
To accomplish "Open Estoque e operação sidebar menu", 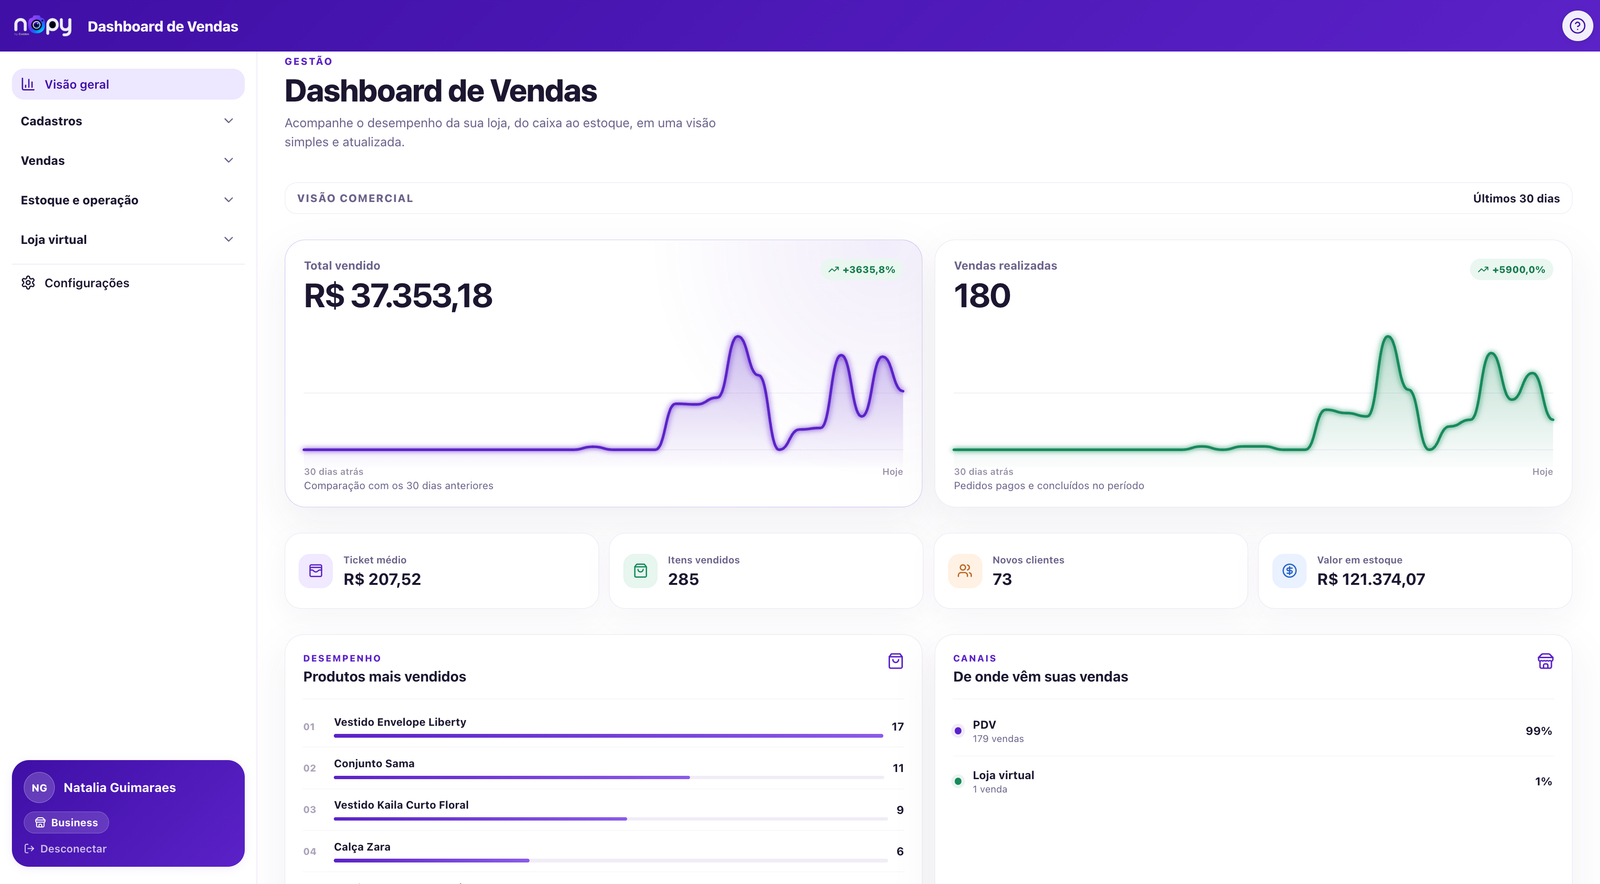I will pyautogui.click(x=128, y=200).
